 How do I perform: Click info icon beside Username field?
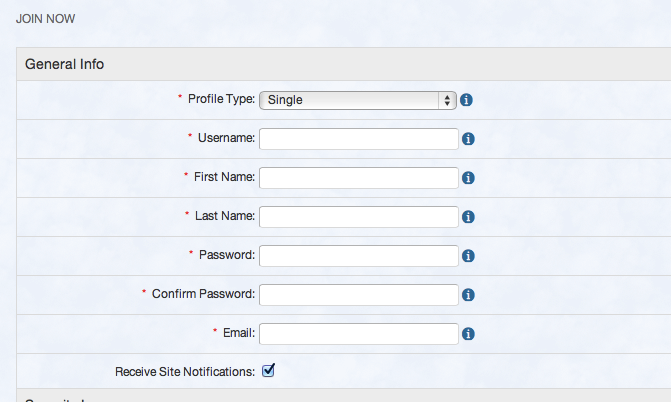coord(467,139)
